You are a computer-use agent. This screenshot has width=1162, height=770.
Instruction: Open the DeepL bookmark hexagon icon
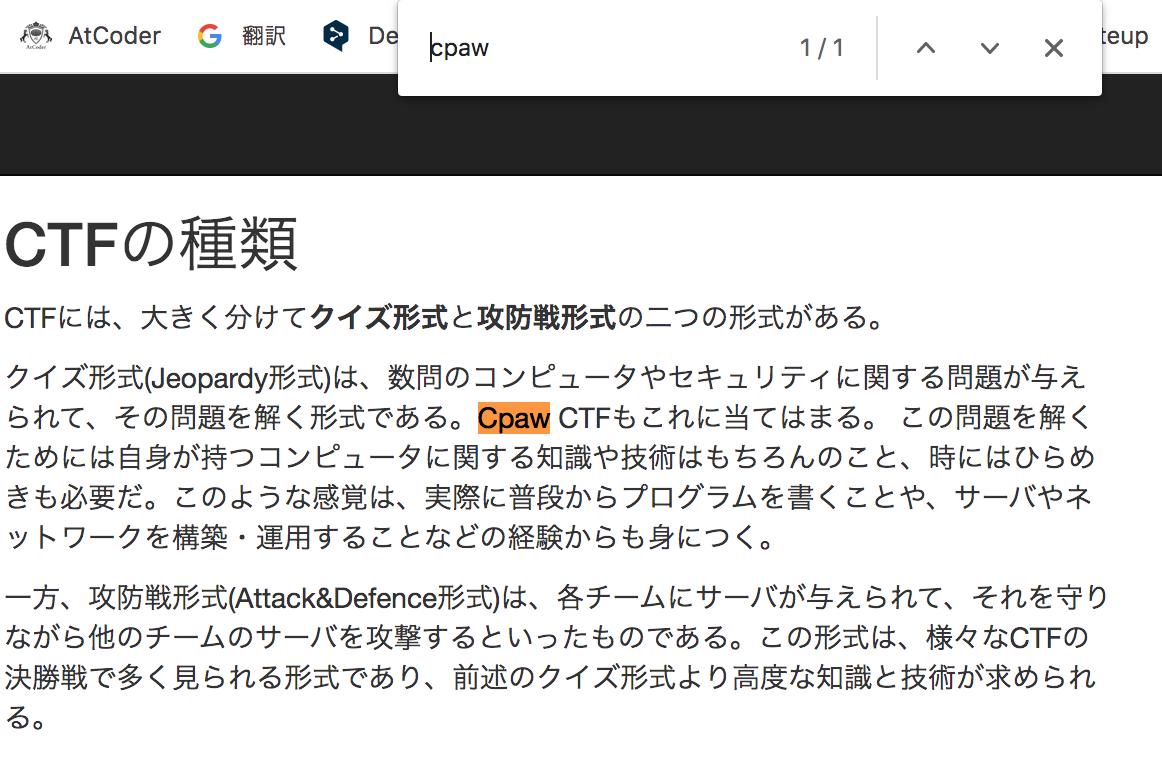click(336, 36)
